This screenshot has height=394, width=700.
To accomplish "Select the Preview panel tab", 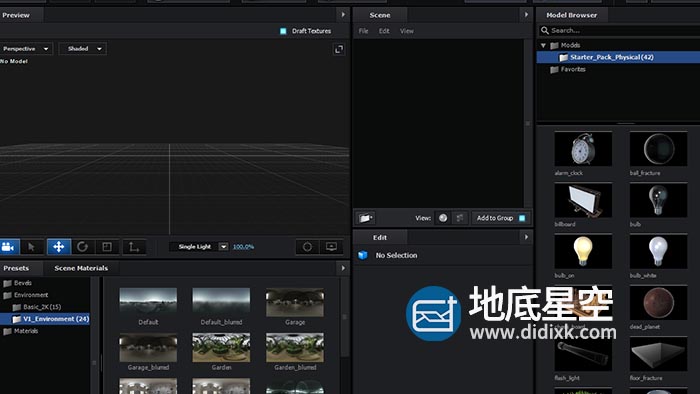I will click(x=16, y=15).
